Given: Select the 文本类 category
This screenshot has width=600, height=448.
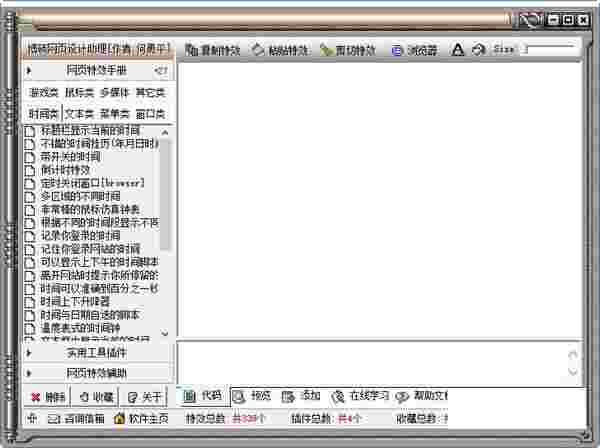Looking at the screenshot, I should (79, 114).
